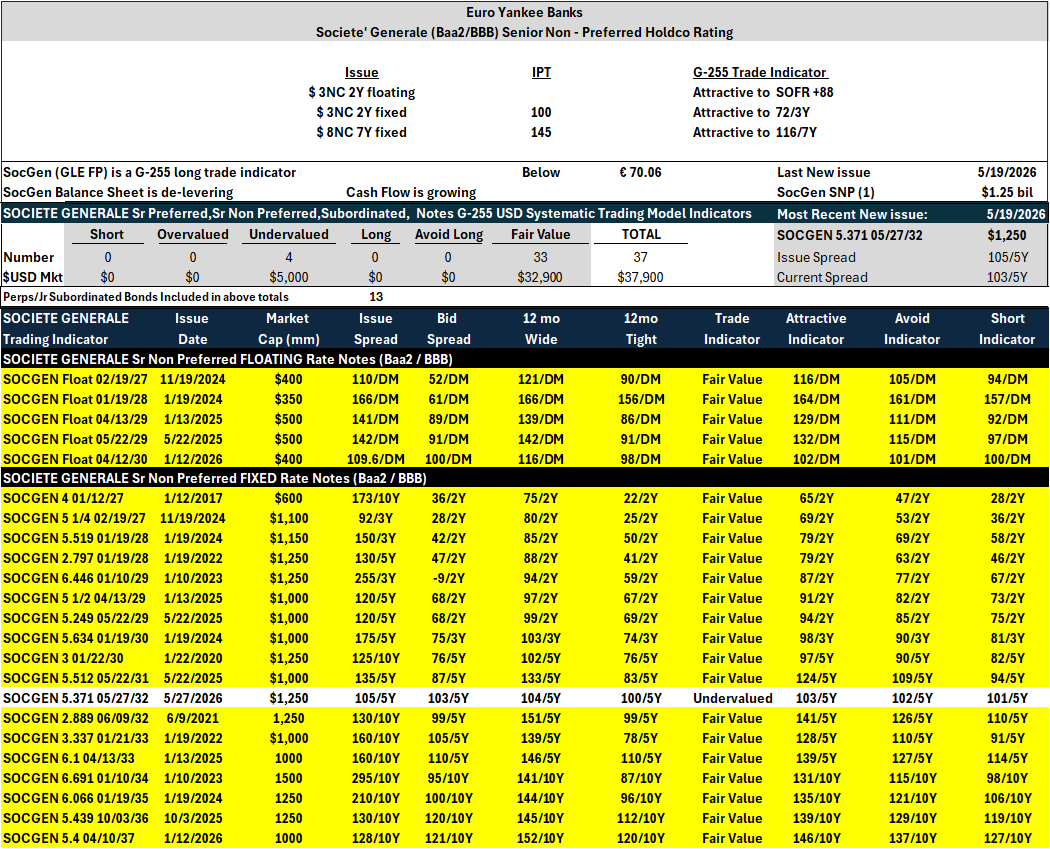Viewport: 1050px width, 849px height.
Task: Click the Short Indicator column header
Action: pos(1006,329)
